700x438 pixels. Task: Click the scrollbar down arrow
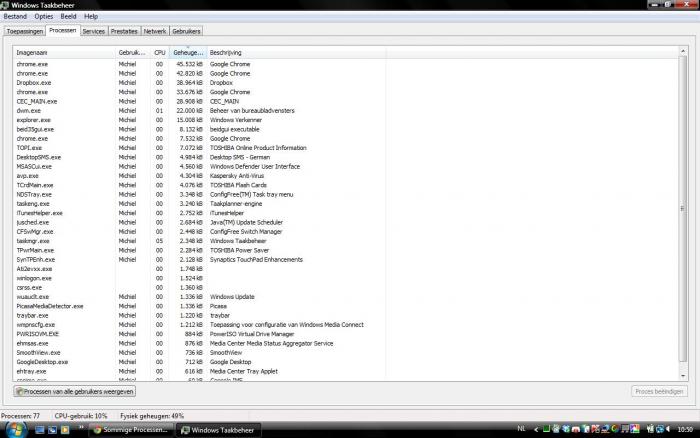pyautogui.click(x=683, y=376)
